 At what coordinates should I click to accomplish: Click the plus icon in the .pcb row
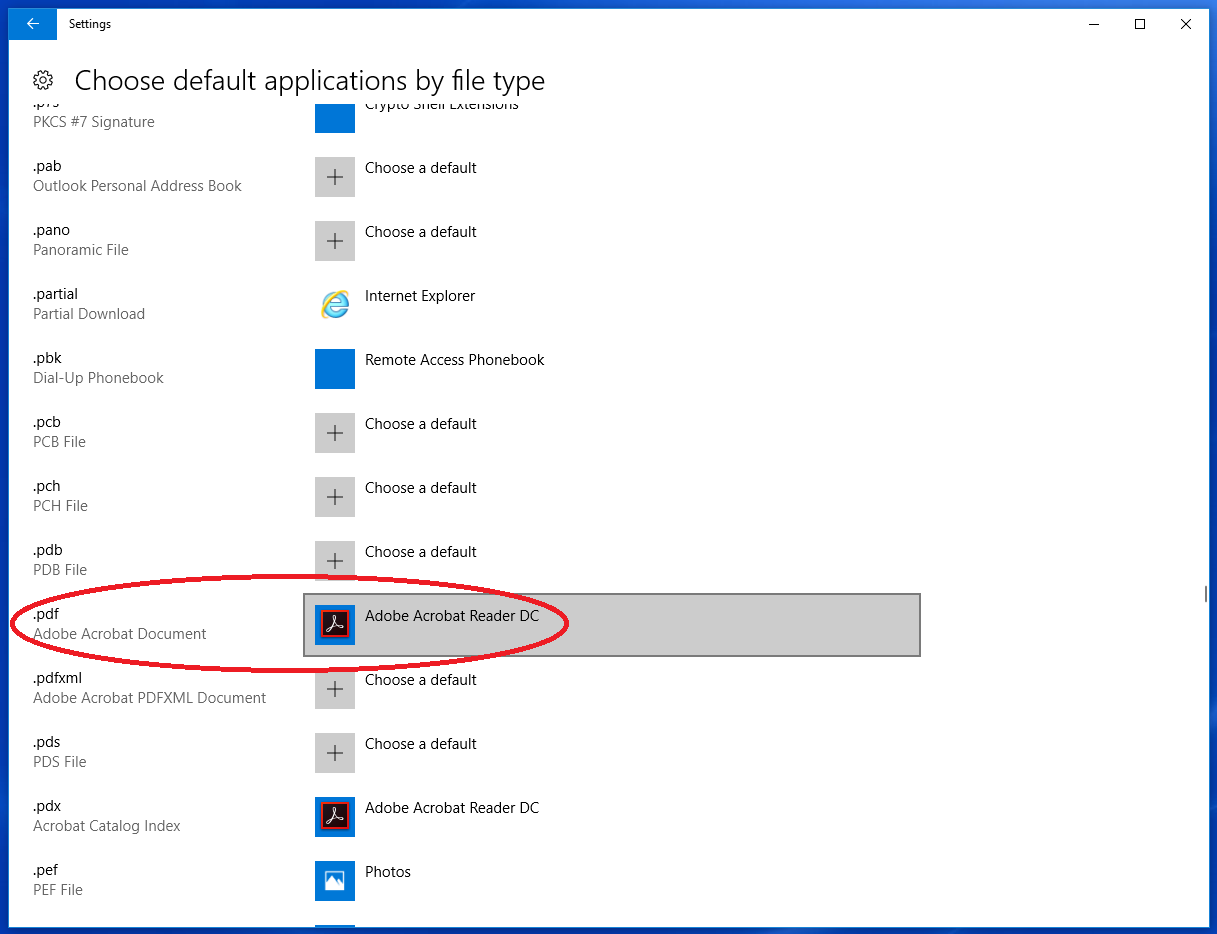[335, 433]
